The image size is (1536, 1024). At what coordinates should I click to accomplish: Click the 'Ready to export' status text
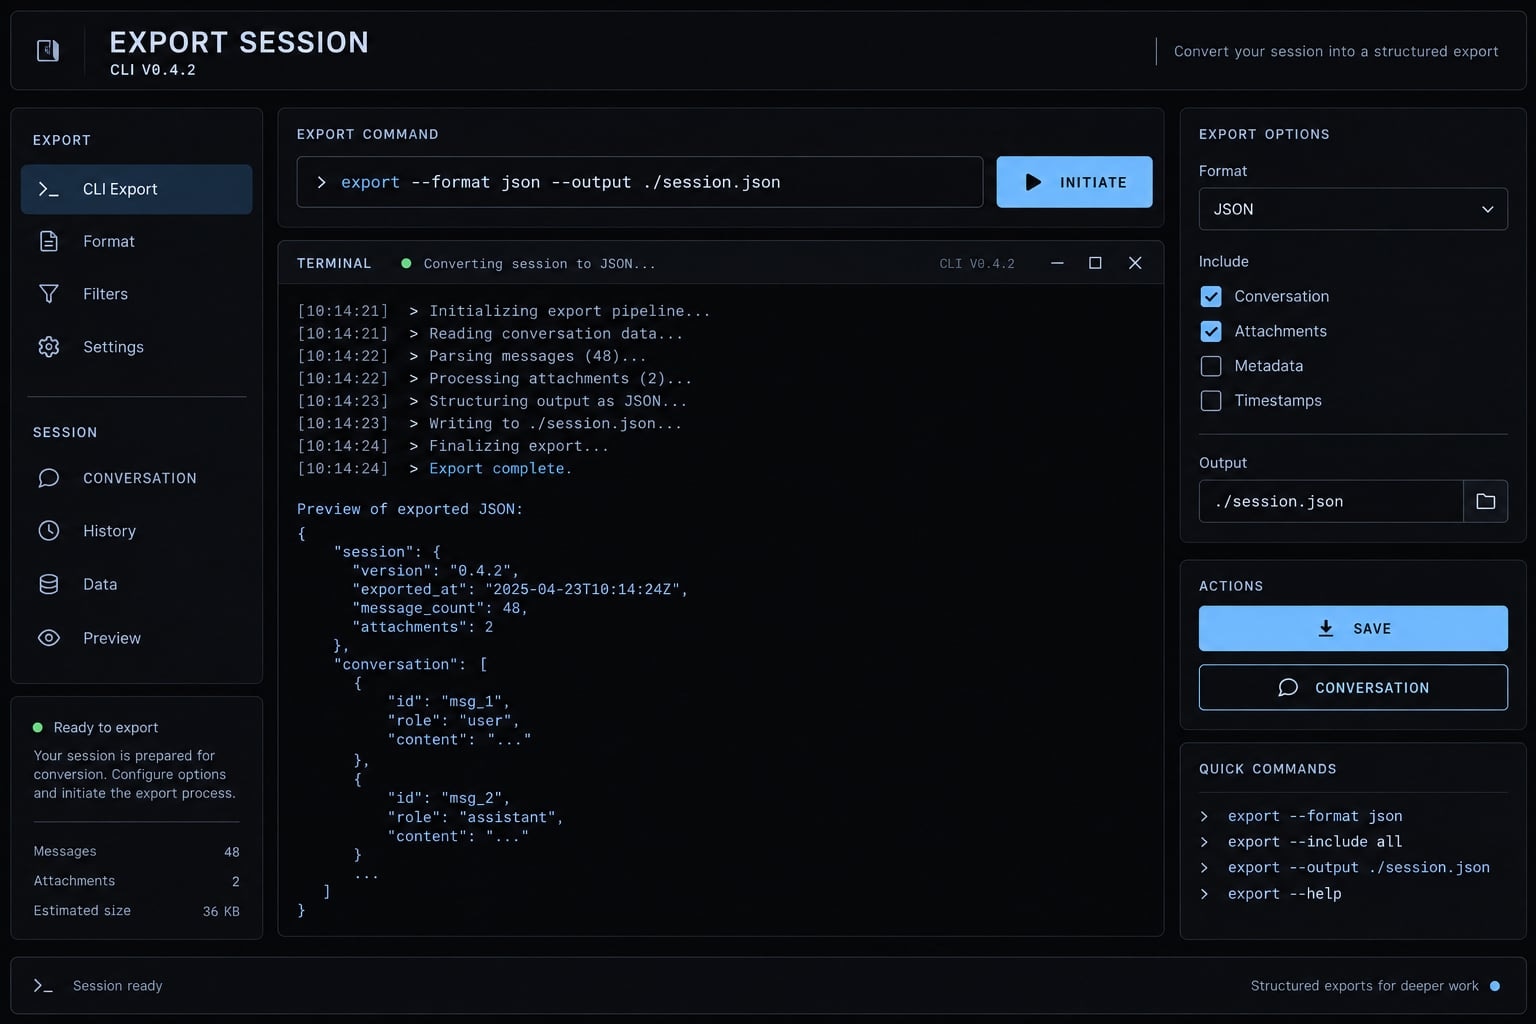pos(106,728)
